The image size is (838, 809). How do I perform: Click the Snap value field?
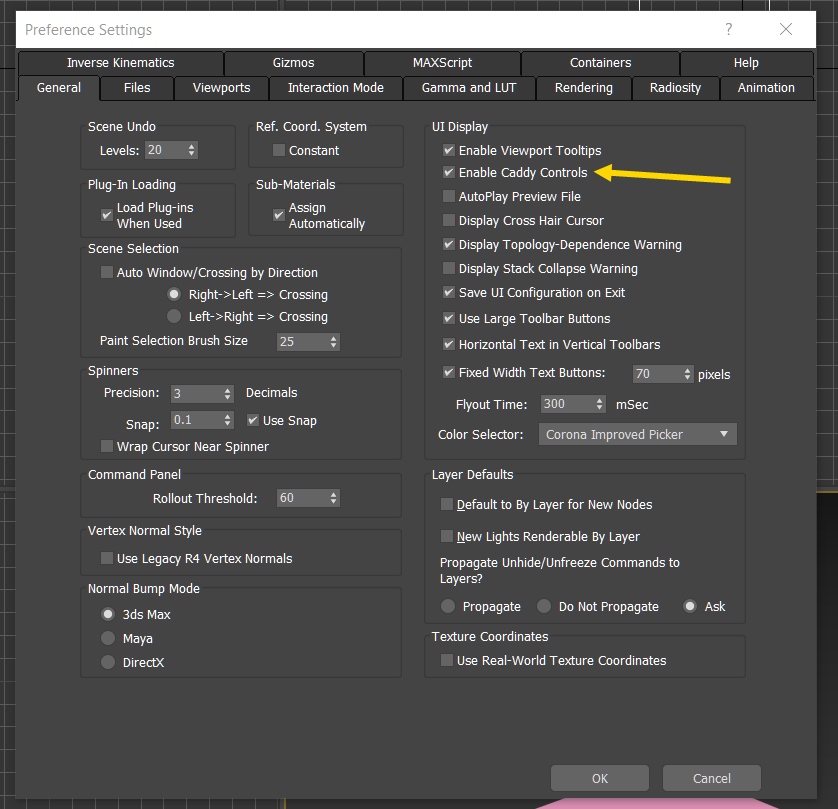pos(196,420)
